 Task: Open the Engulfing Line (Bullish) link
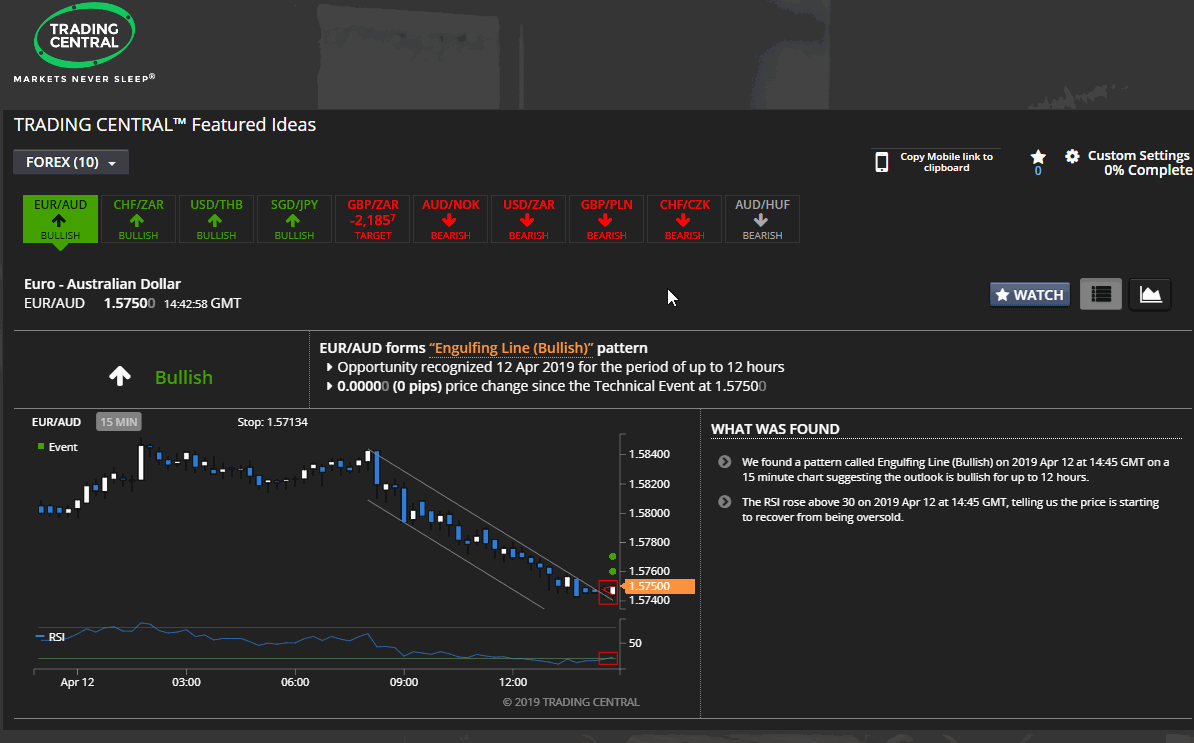click(x=511, y=348)
